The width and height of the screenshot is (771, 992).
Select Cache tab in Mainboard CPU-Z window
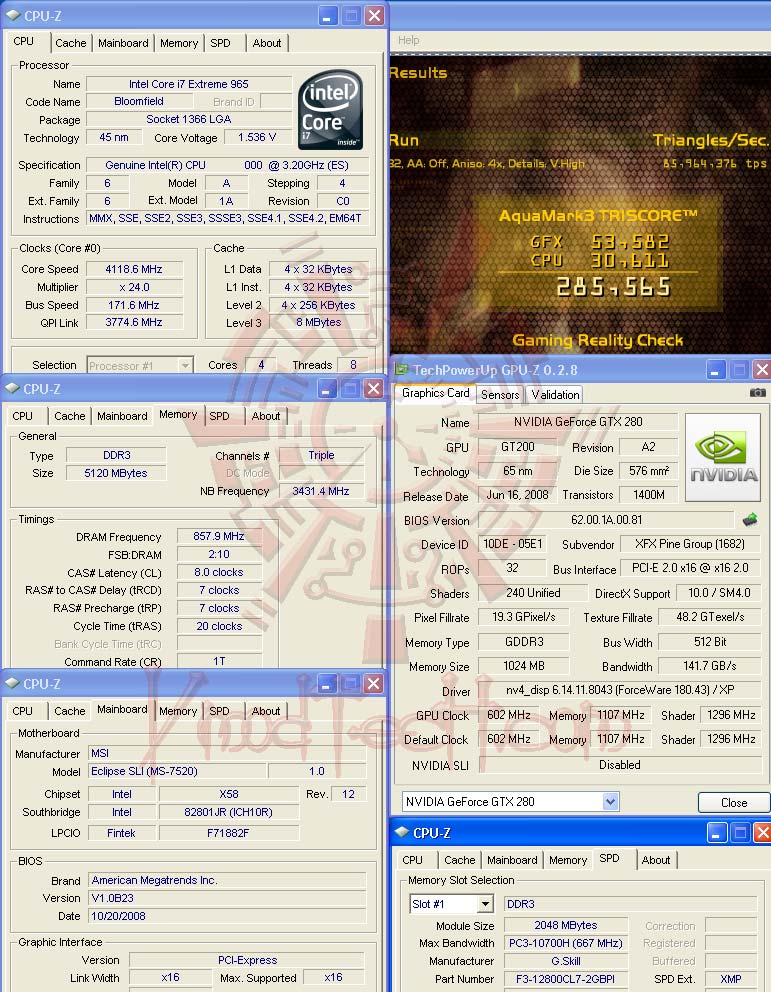point(70,711)
